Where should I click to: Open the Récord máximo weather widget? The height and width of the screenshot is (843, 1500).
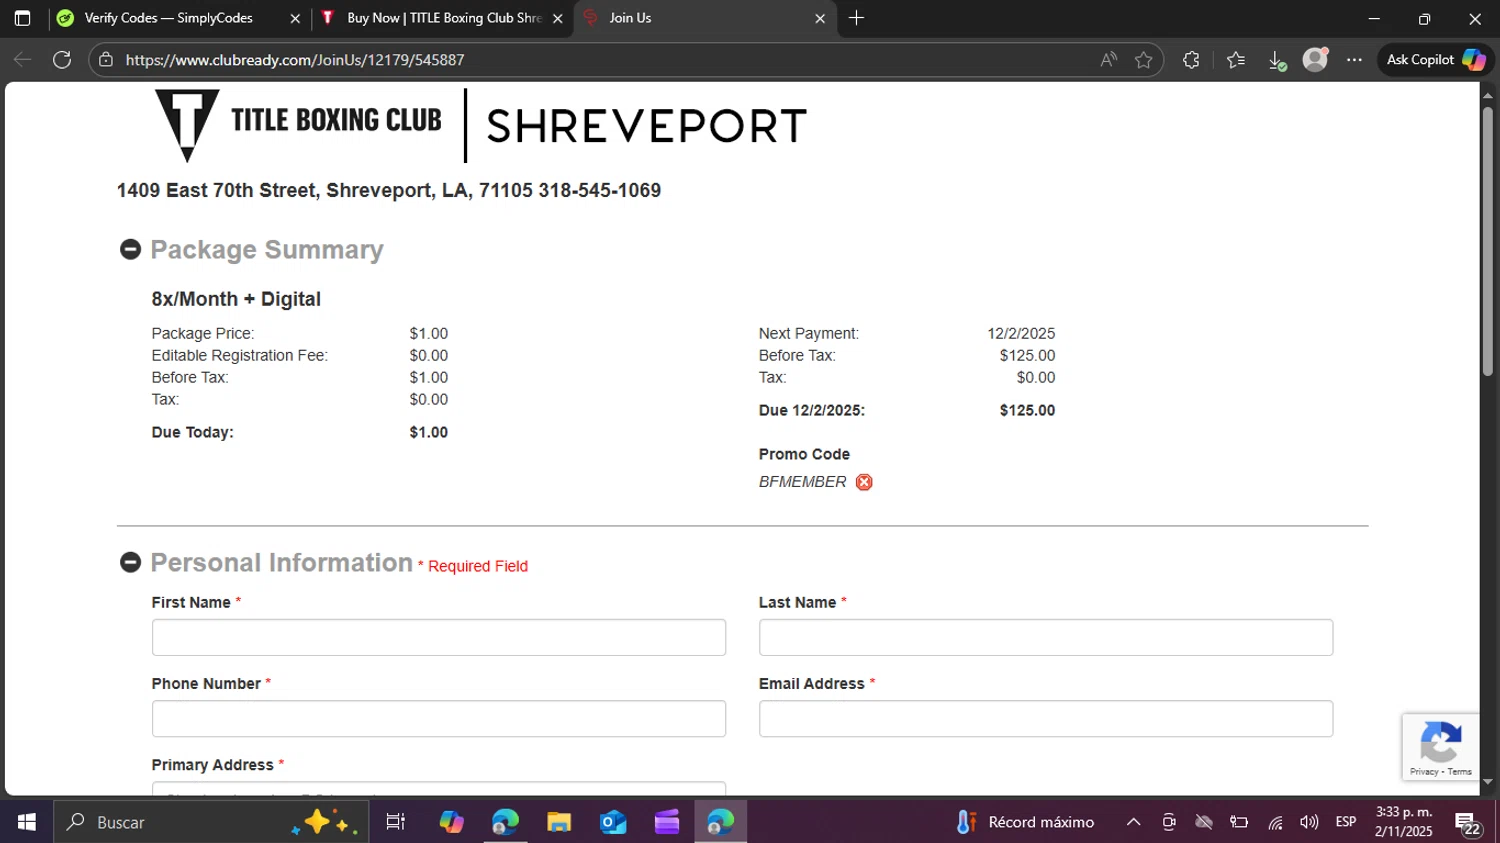(x=1025, y=822)
